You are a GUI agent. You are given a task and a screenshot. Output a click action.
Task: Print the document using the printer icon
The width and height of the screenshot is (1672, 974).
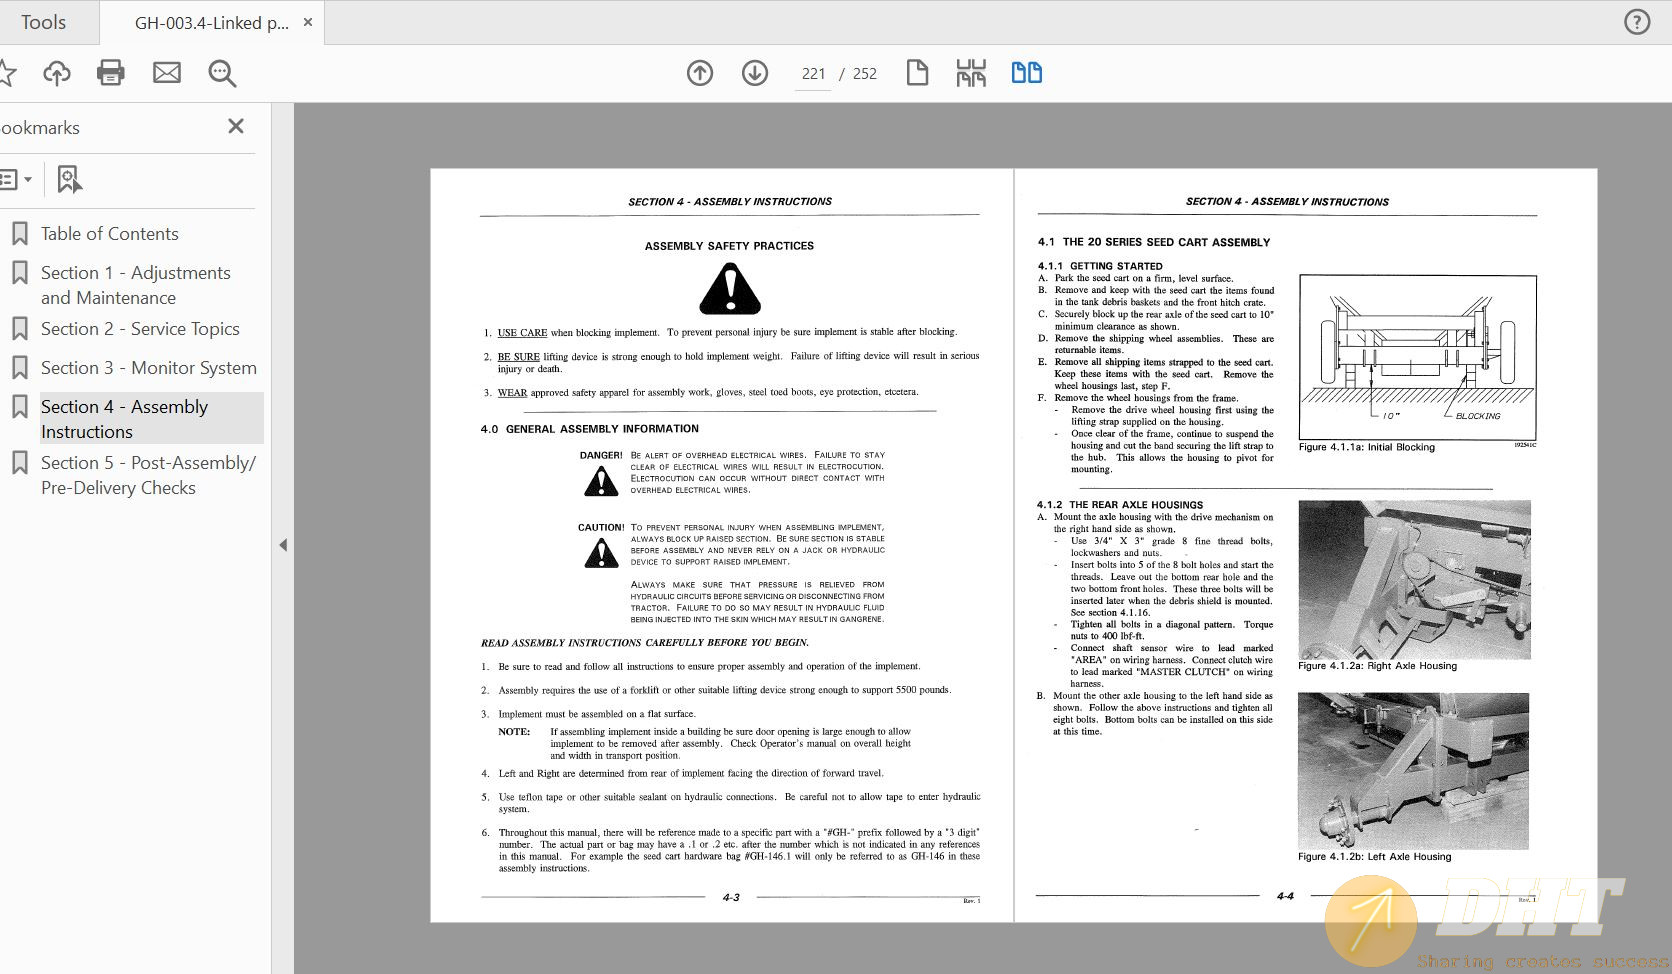click(x=111, y=73)
